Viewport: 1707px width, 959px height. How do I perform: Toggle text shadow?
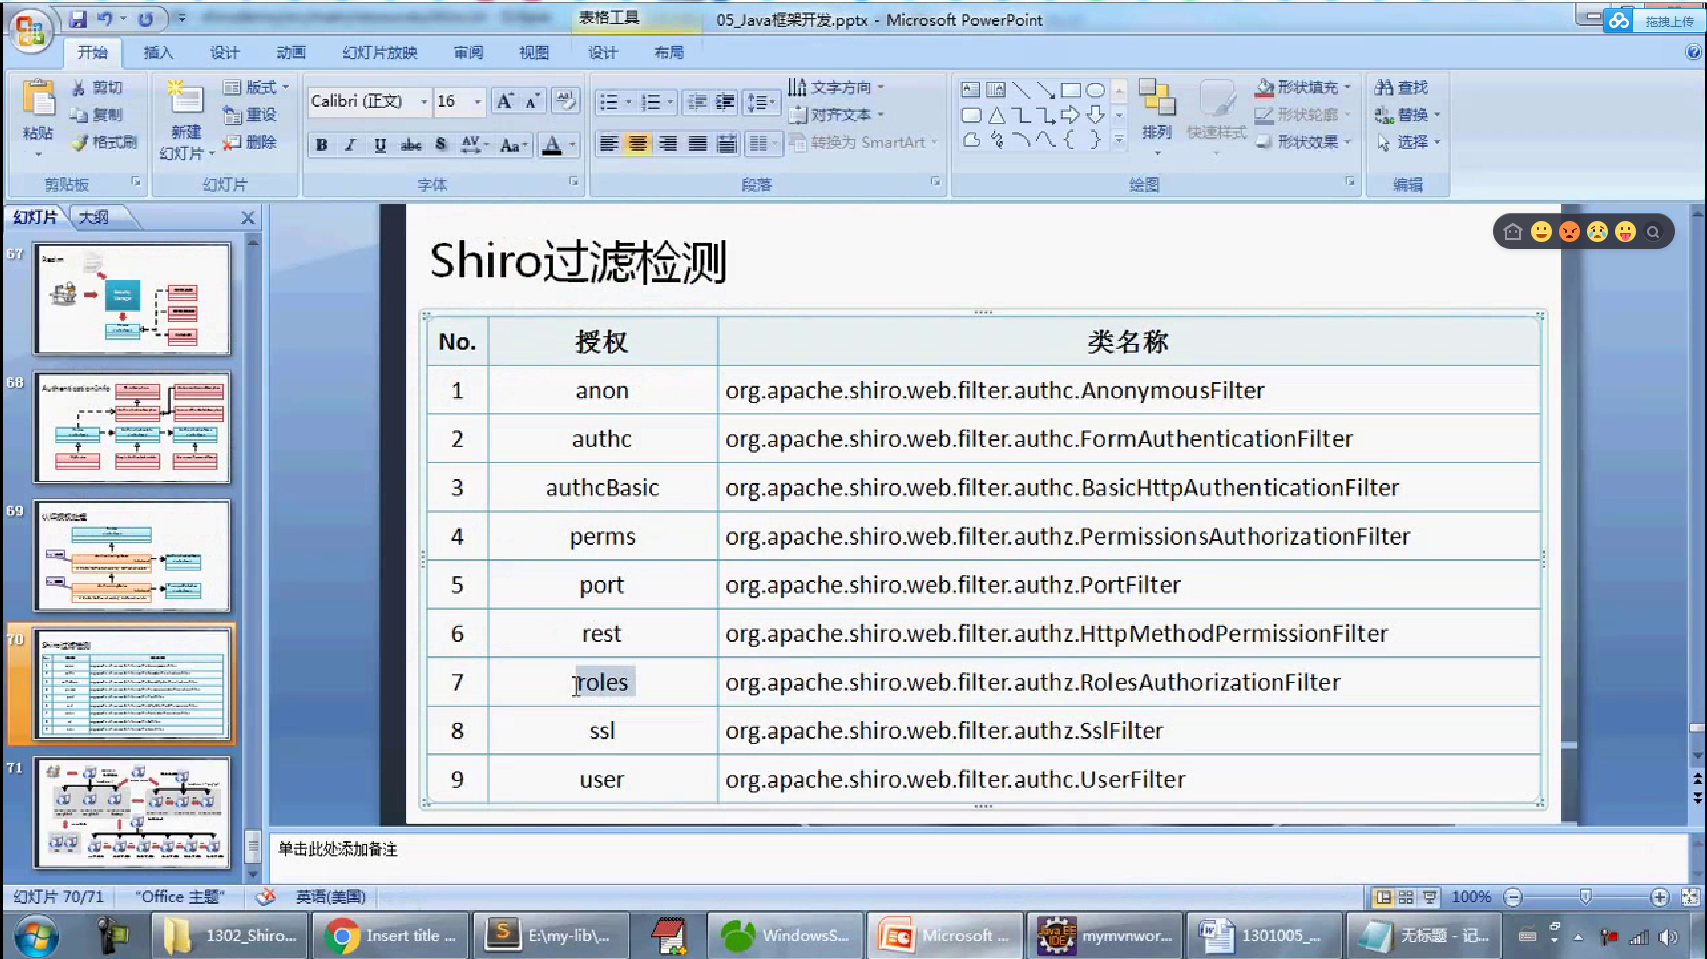point(440,145)
